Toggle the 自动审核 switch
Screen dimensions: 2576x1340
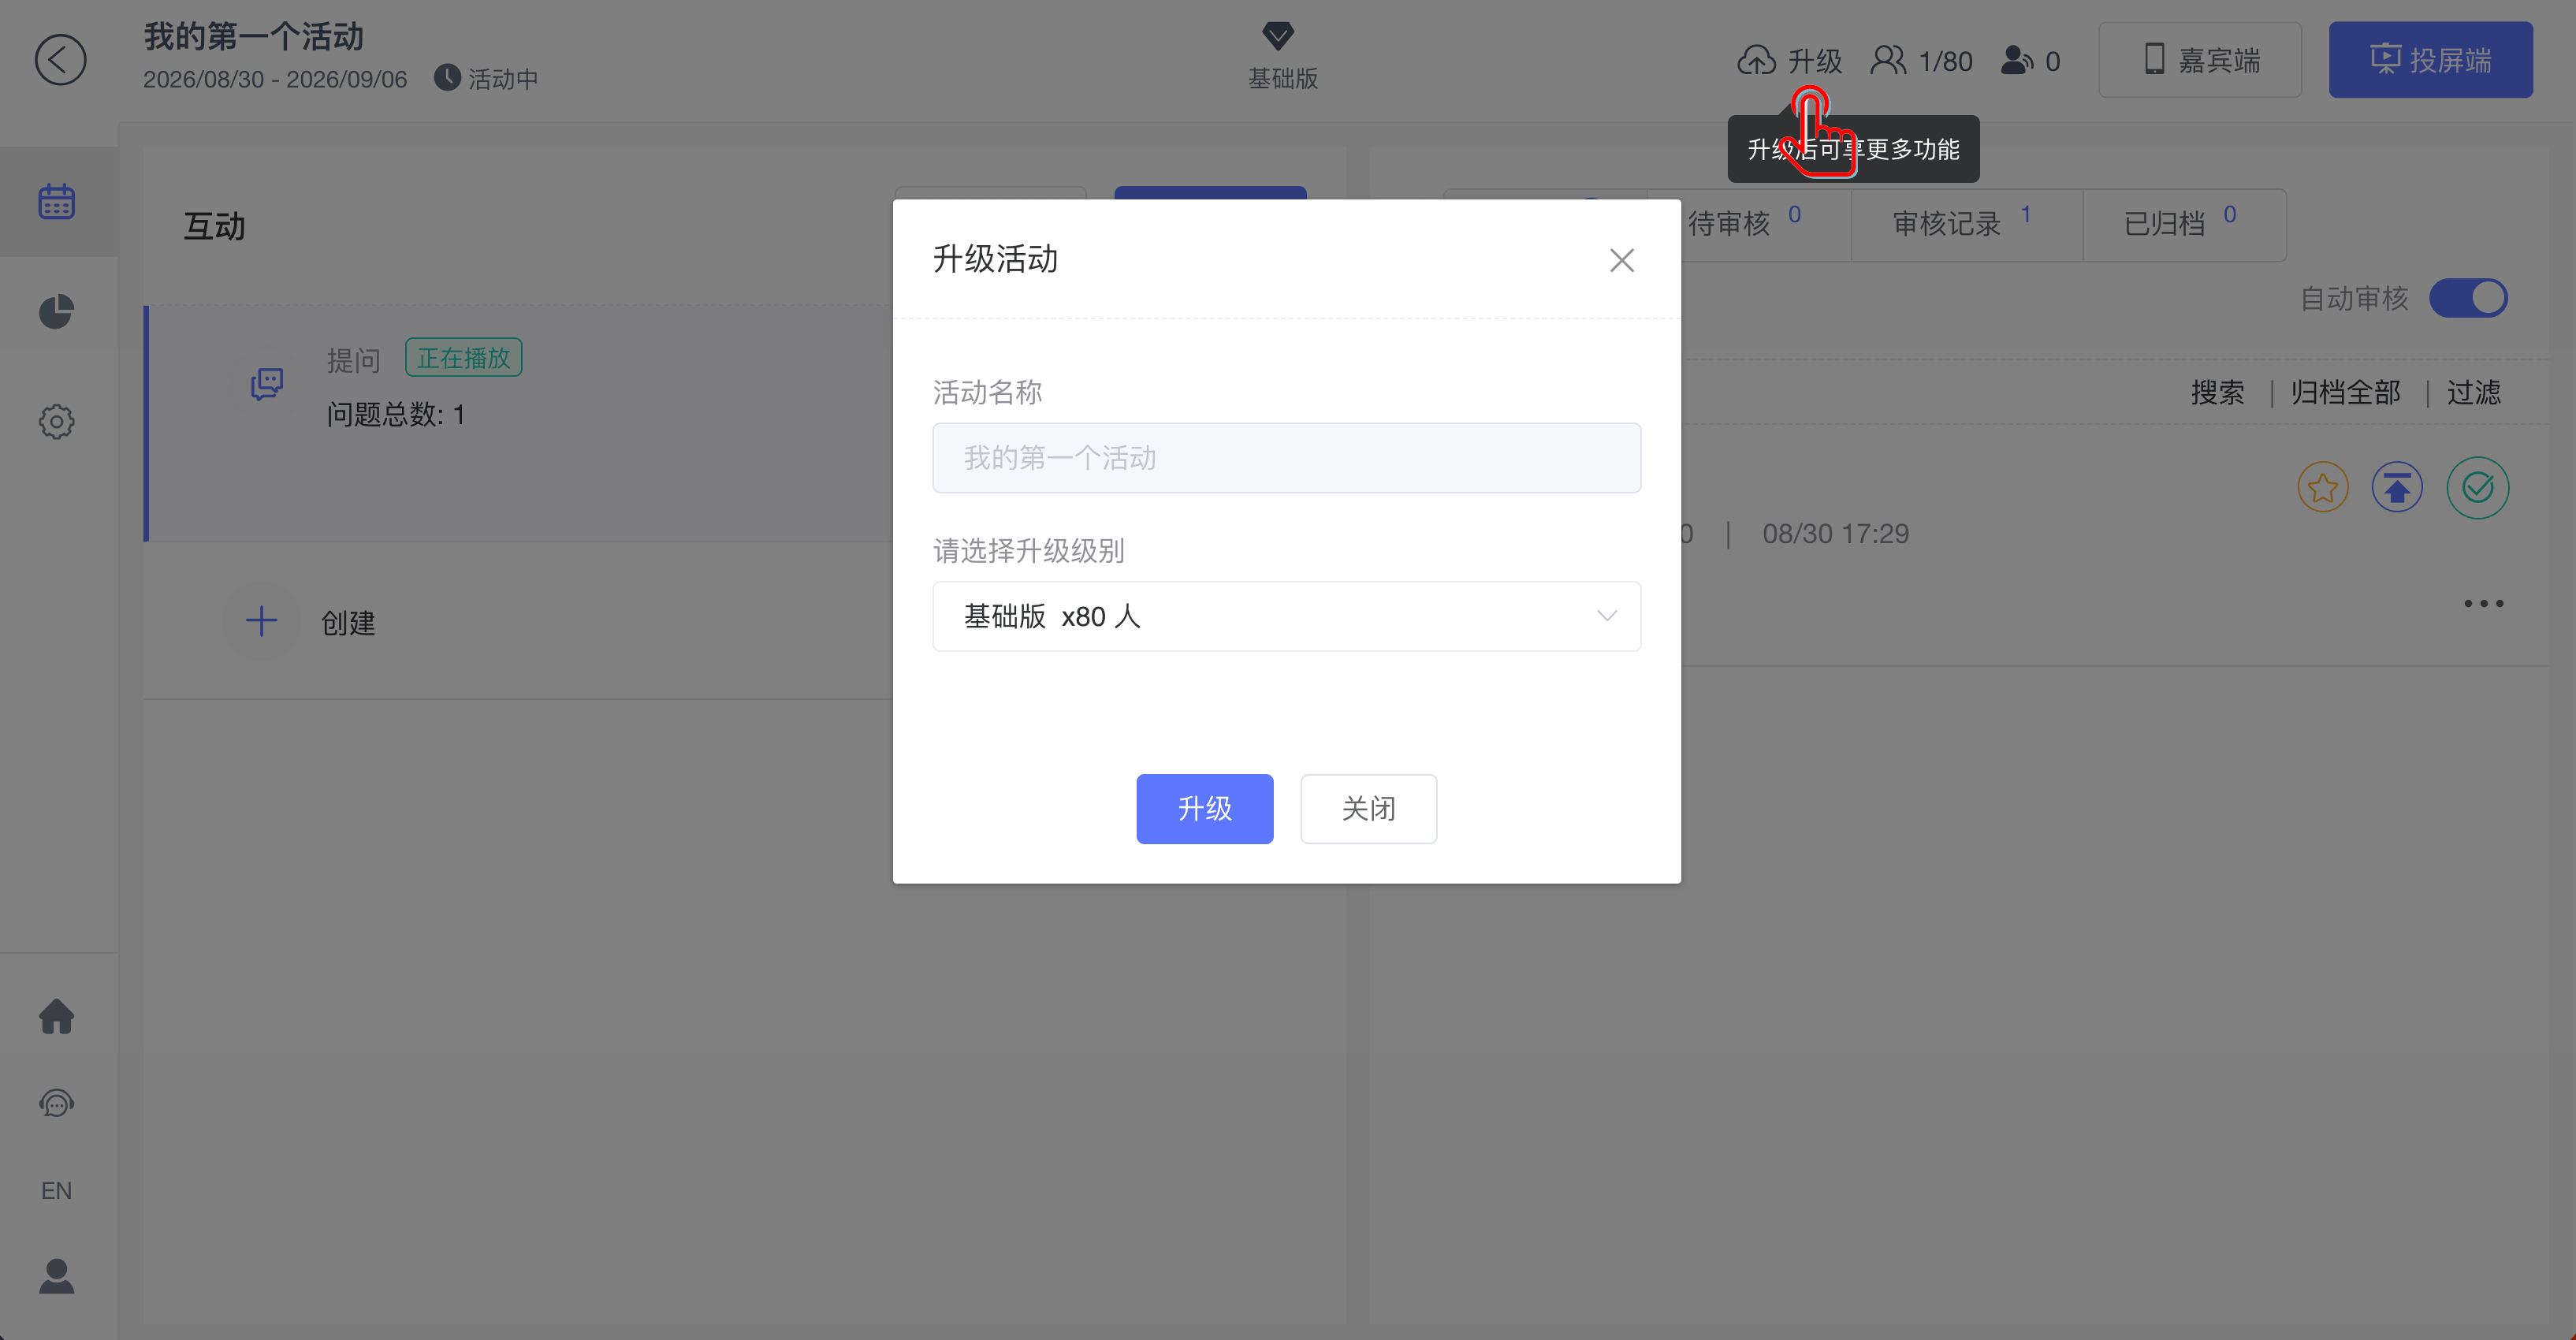pyautogui.click(x=2468, y=298)
